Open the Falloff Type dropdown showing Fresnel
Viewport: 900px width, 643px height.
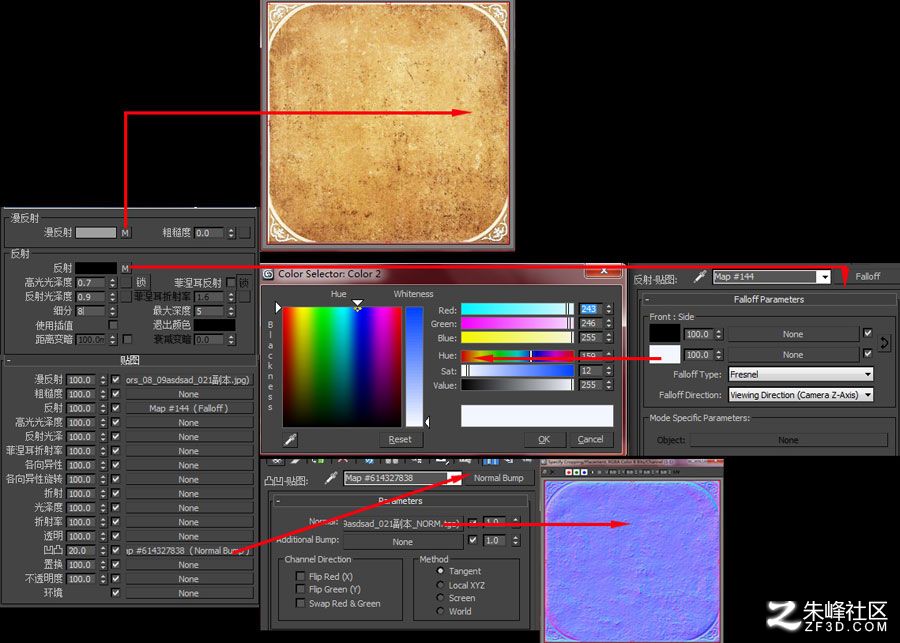(x=801, y=374)
